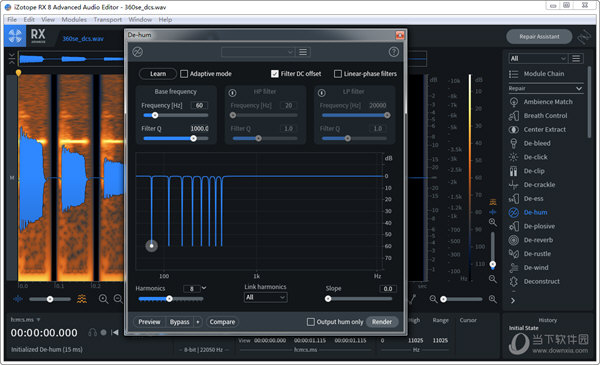This screenshot has height=365, width=600.
Task: Adjust the Base frequency slider handle
Action: tap(155, 115)
